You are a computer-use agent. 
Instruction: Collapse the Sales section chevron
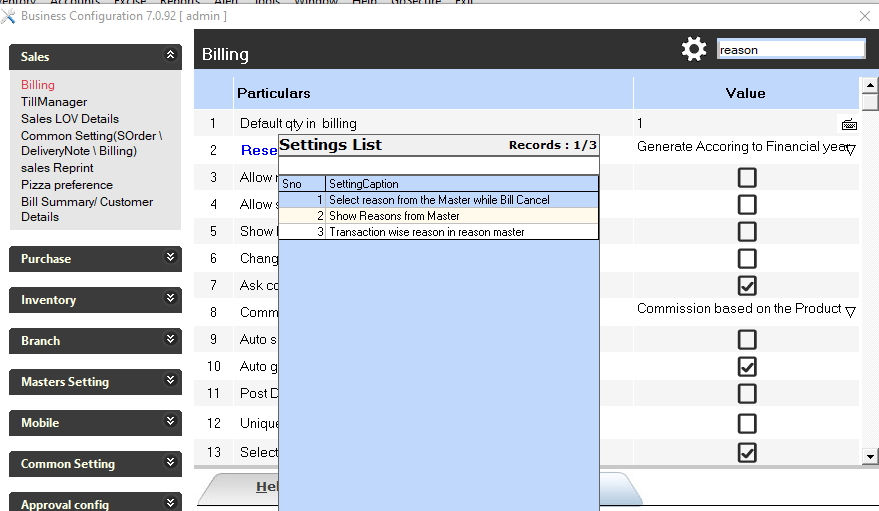(x=171, y=56)
